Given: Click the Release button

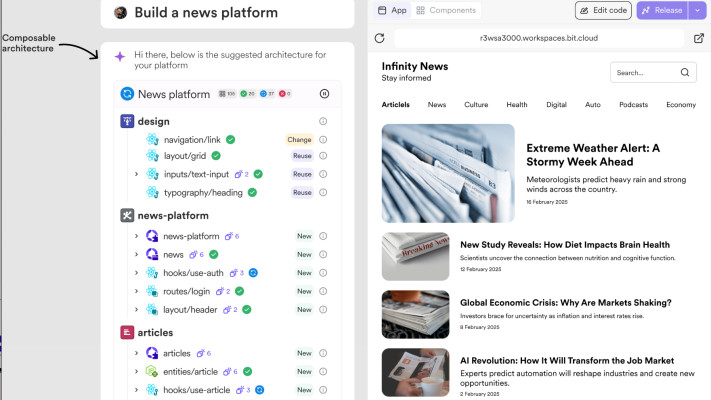Looking at the screenshot, I should point(662,10).
